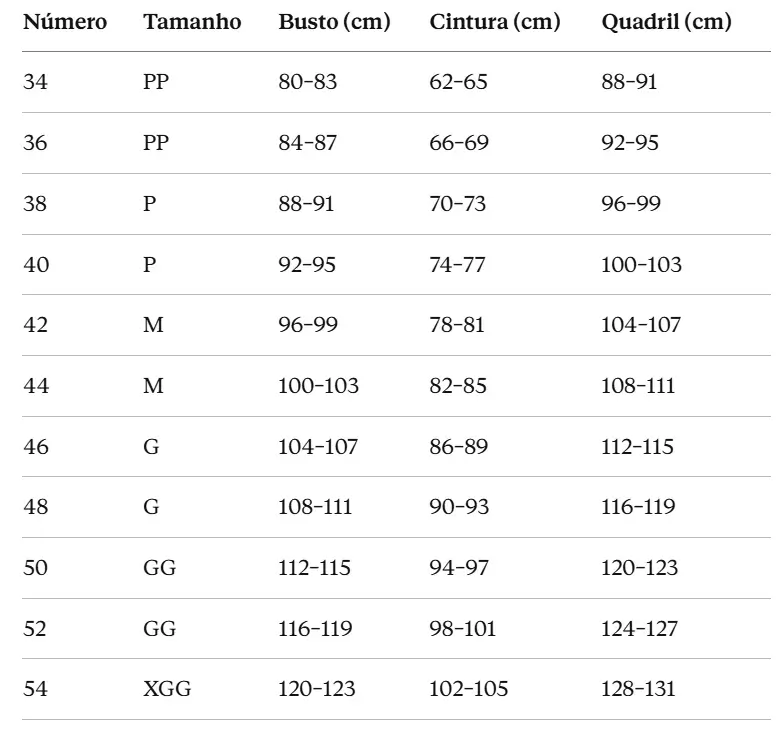Select the XGG size cell
The image size is (780, 736).
[x=167, y=689]
